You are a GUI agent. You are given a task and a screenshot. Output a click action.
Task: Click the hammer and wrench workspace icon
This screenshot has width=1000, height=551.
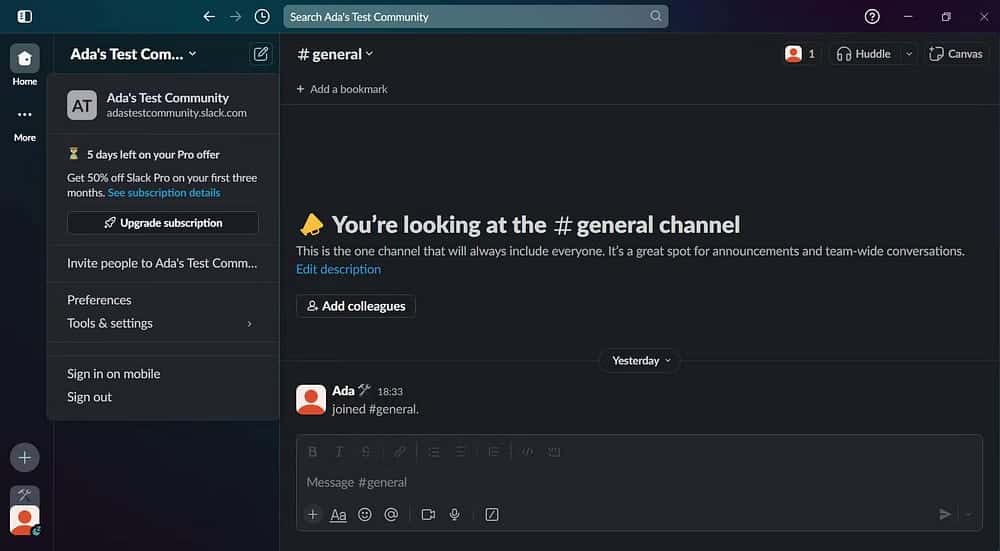[24, 494]
